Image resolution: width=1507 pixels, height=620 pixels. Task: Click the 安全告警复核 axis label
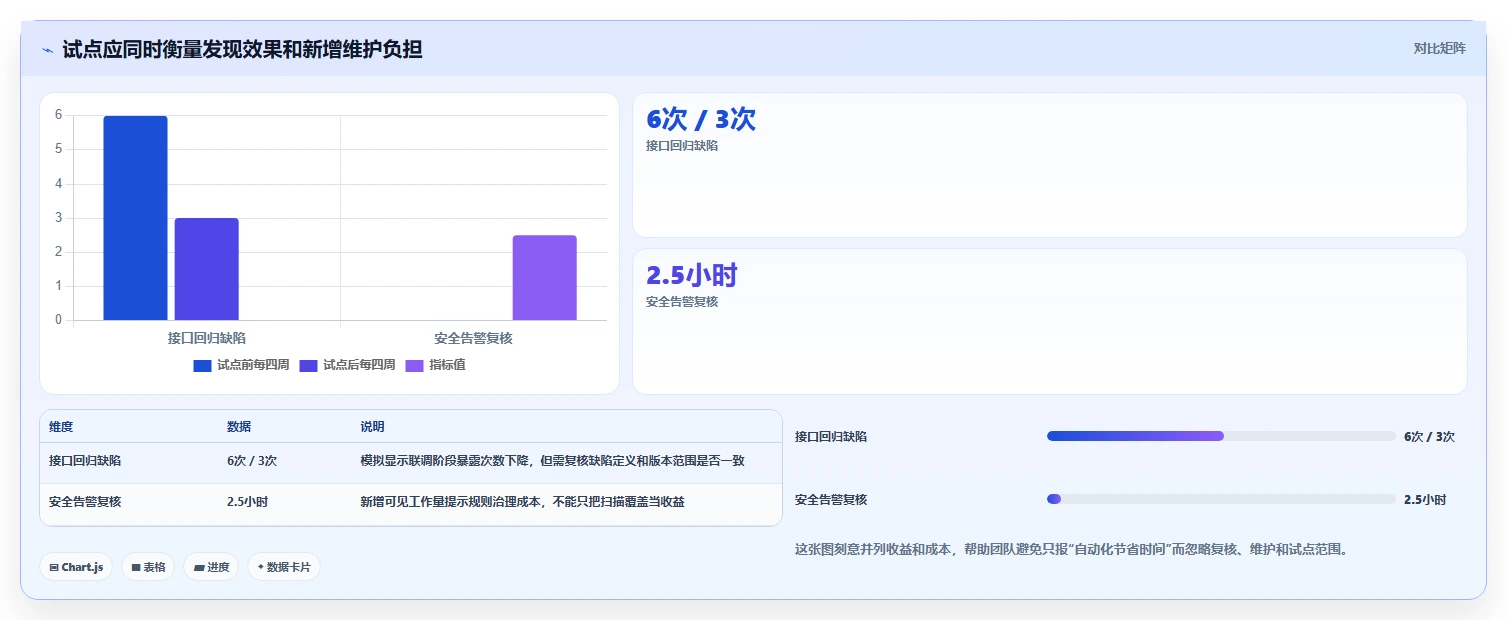click(x=474, y=338)
